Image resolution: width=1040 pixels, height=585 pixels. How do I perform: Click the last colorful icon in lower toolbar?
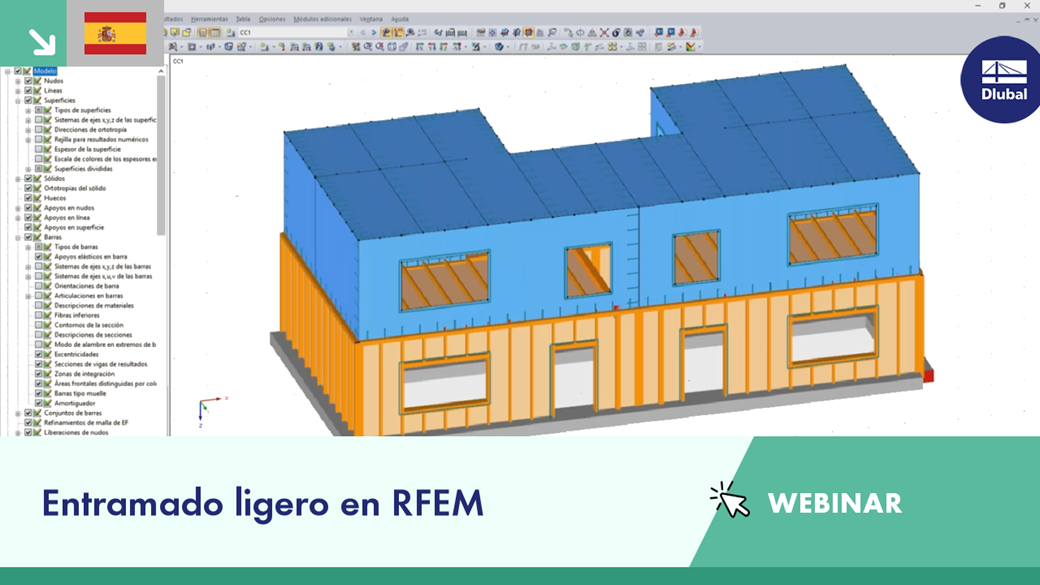point(690,47)
